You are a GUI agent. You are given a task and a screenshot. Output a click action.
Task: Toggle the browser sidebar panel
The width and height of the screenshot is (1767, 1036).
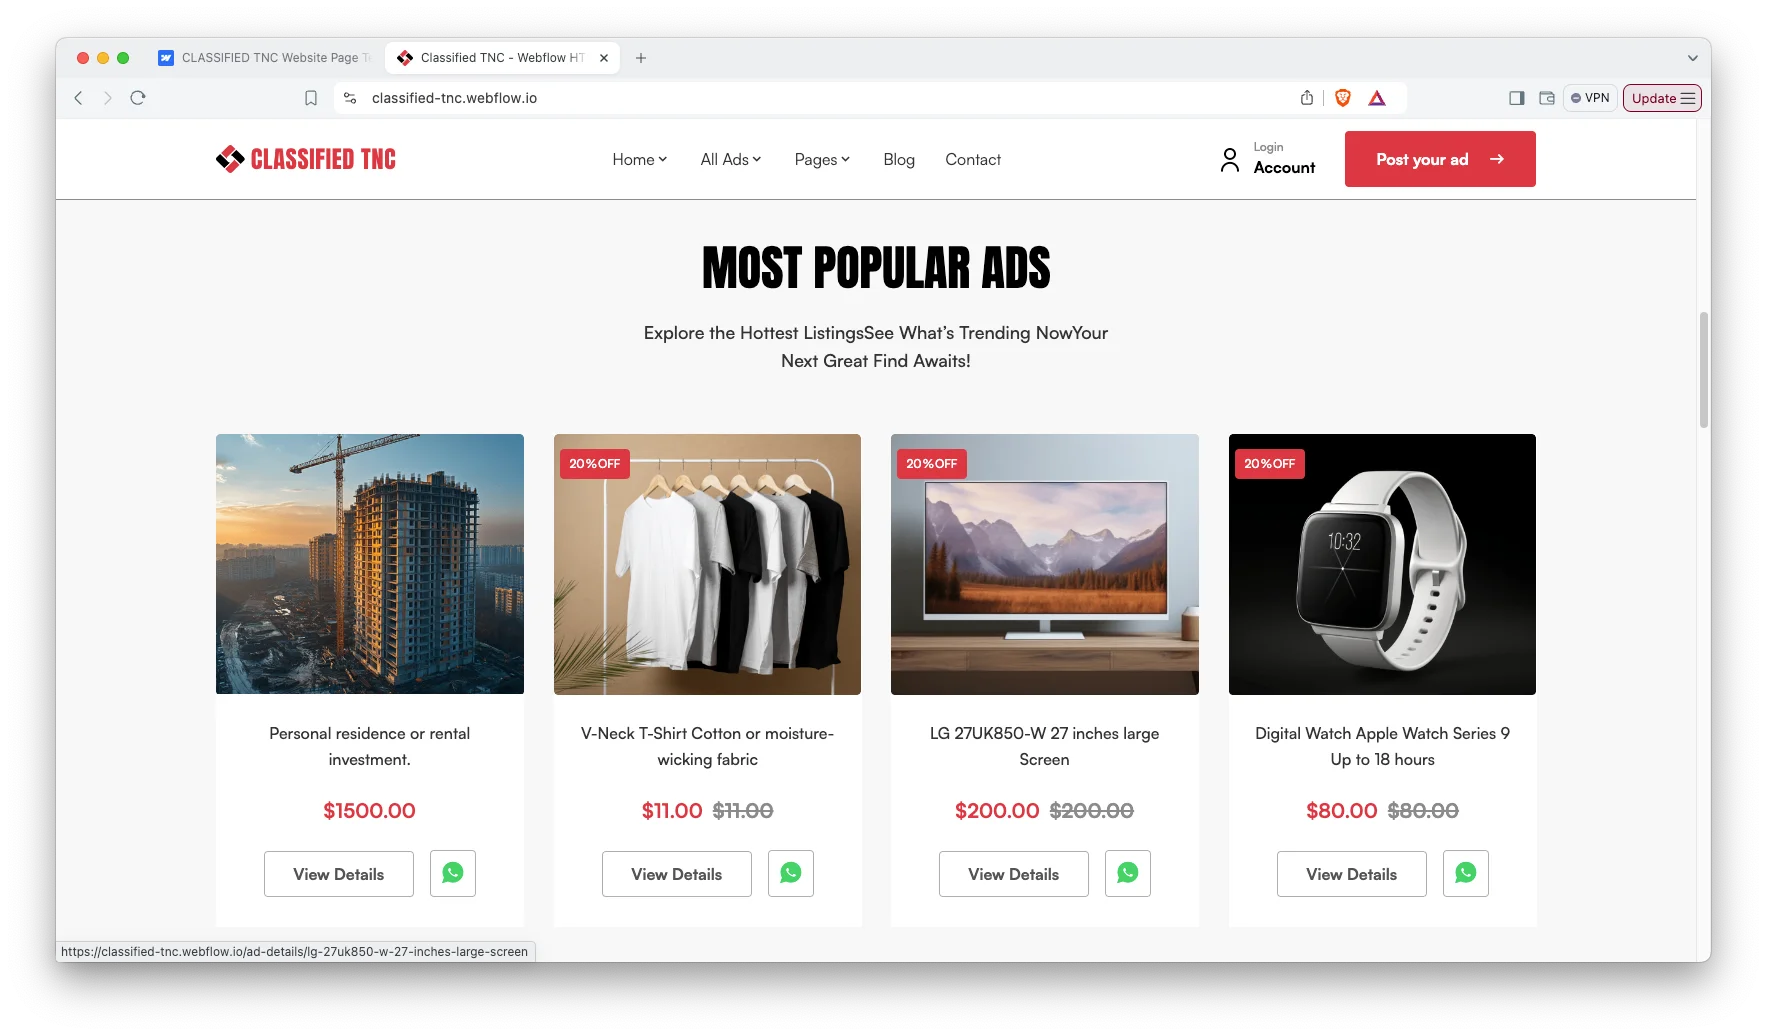click(x=1517, y=98)
